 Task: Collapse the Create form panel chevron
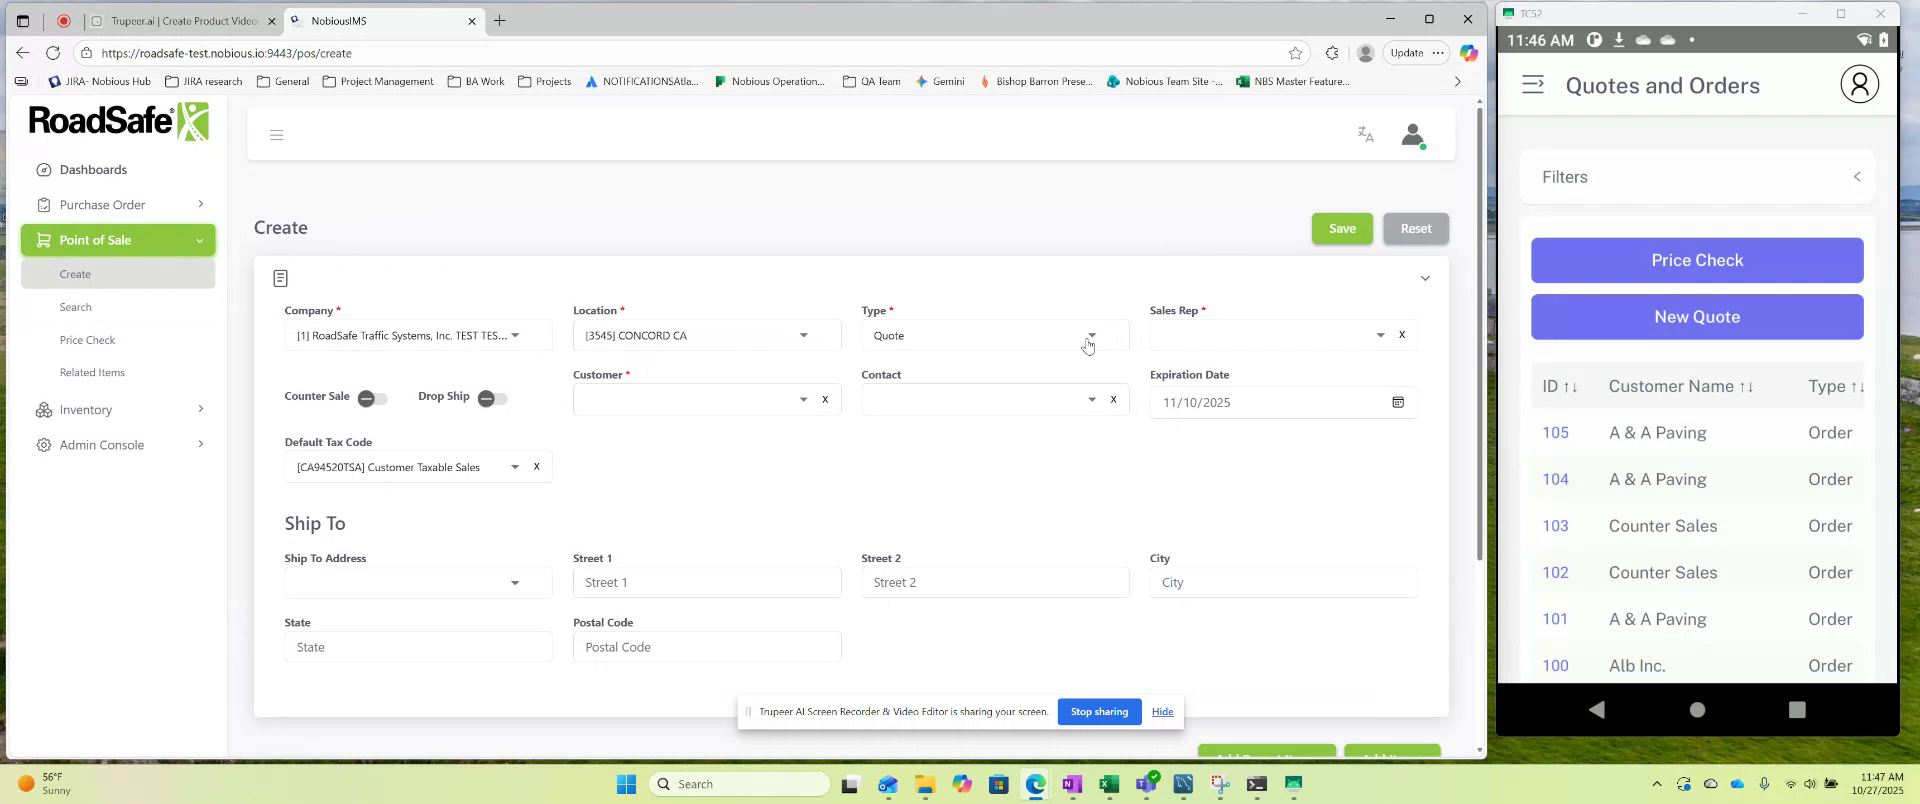[x=1425, y=278]
